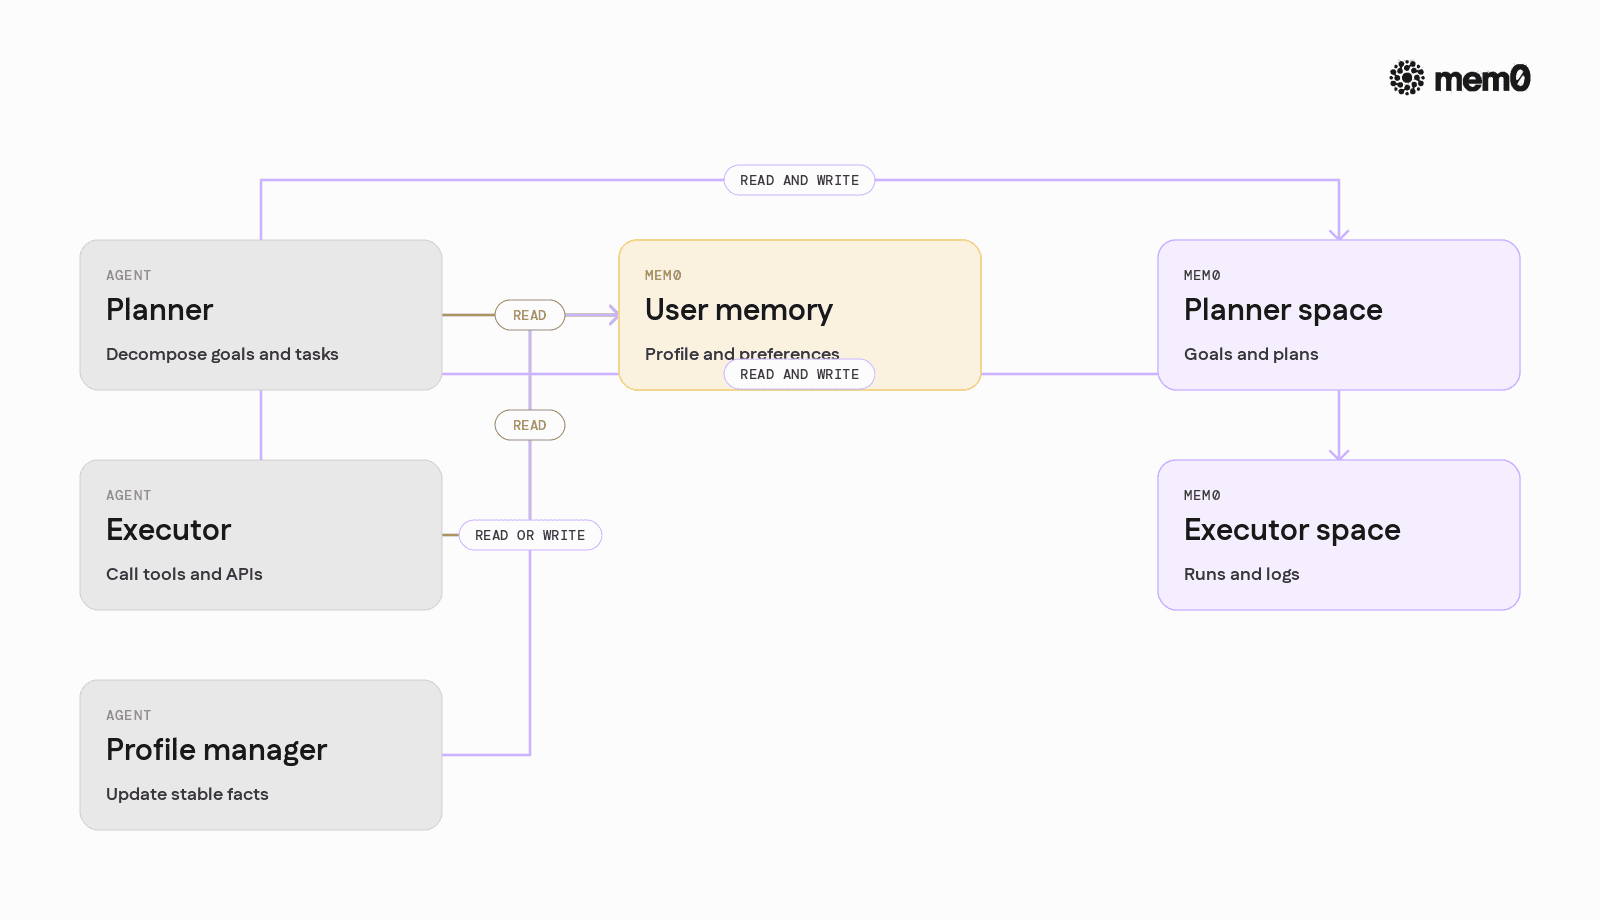Click the READ label above Executor

[530, 425]
